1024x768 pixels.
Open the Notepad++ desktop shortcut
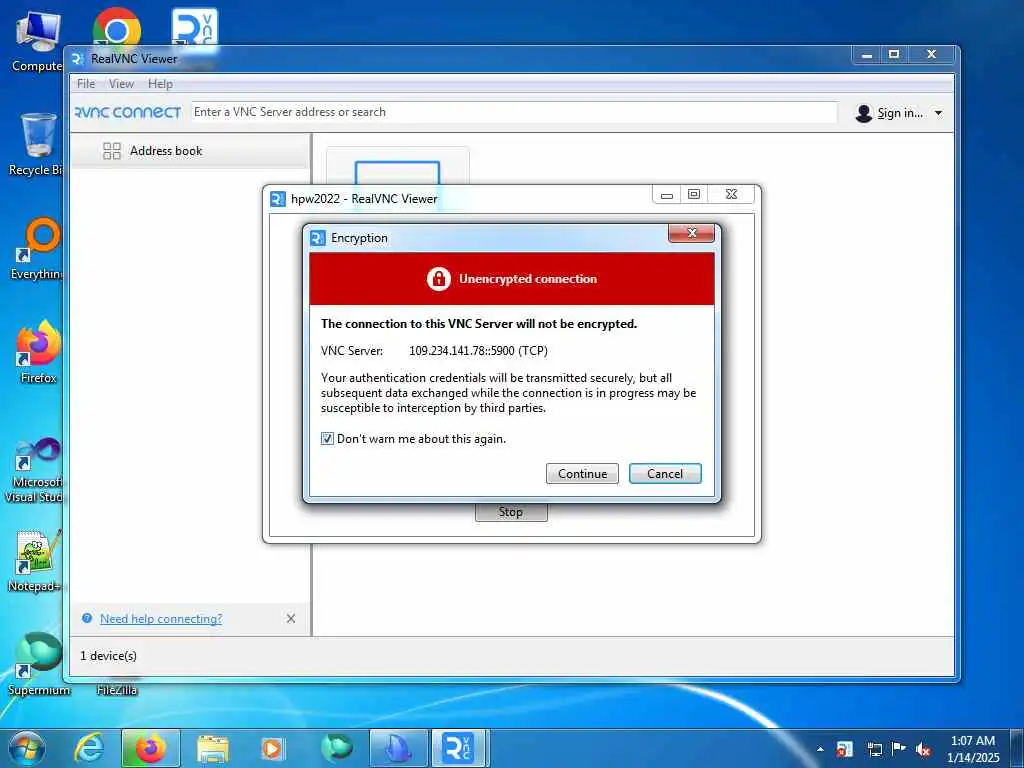[x=36, y=562]
